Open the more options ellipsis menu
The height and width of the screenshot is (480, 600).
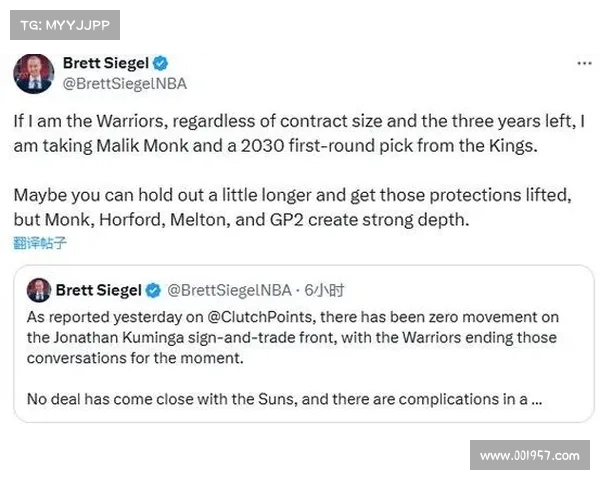coord(583,62)
